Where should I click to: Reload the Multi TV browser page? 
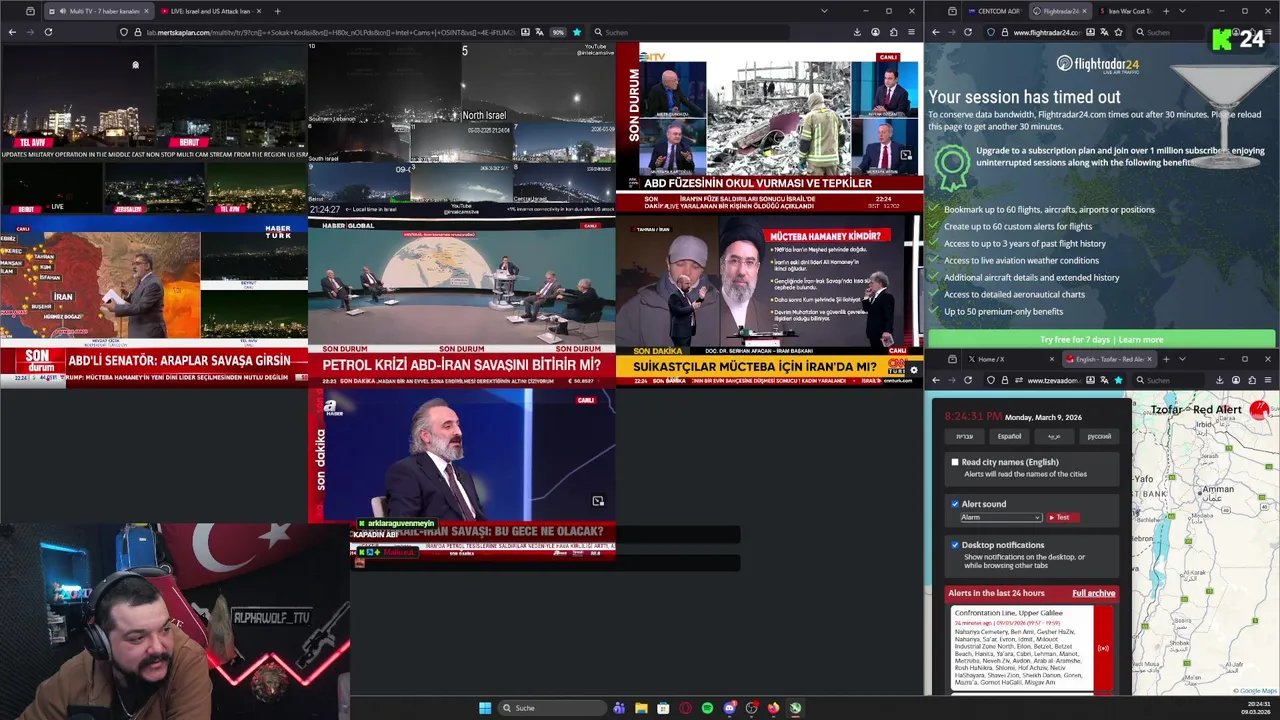[48, 32]
